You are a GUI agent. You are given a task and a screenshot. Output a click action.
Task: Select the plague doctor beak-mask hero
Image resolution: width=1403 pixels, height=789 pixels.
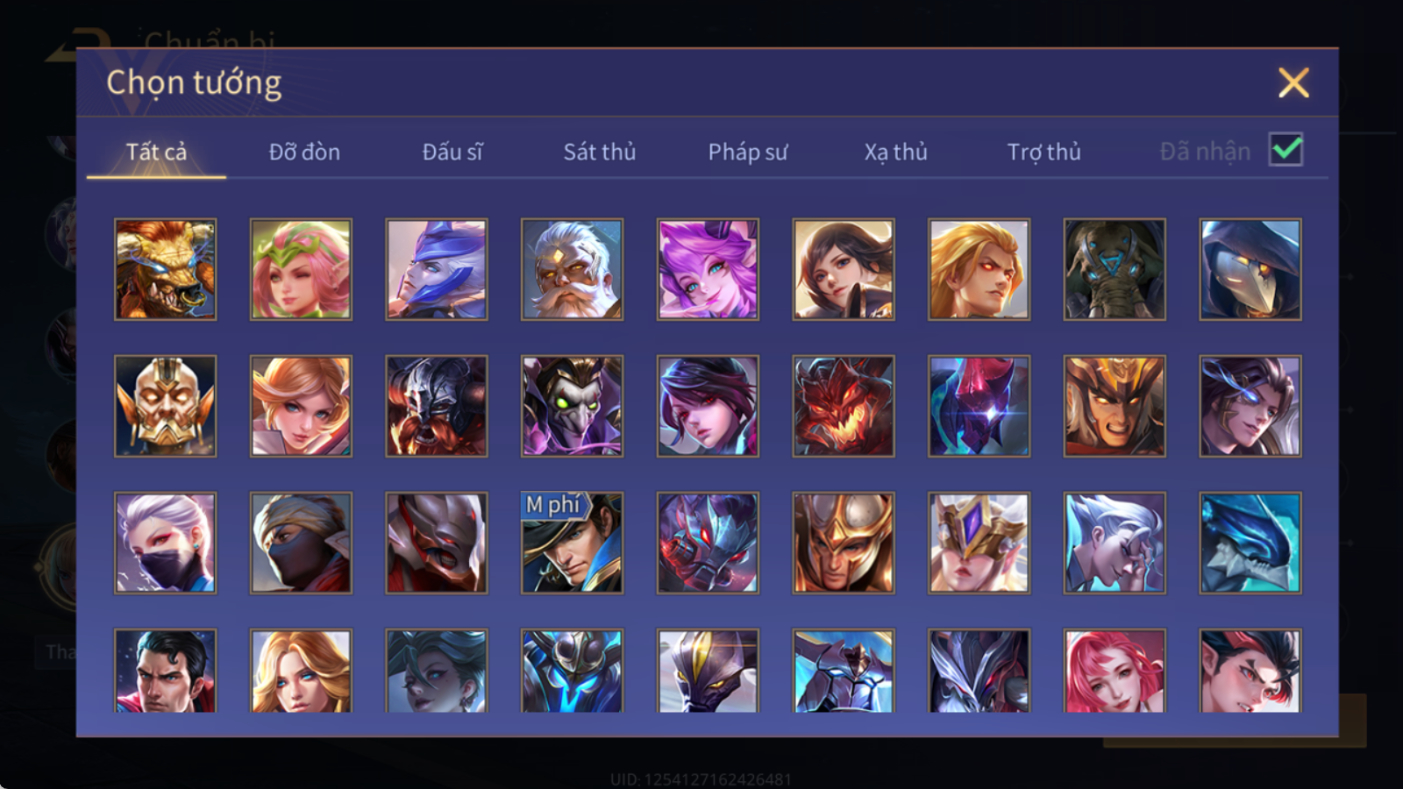tap(1250, 269)
